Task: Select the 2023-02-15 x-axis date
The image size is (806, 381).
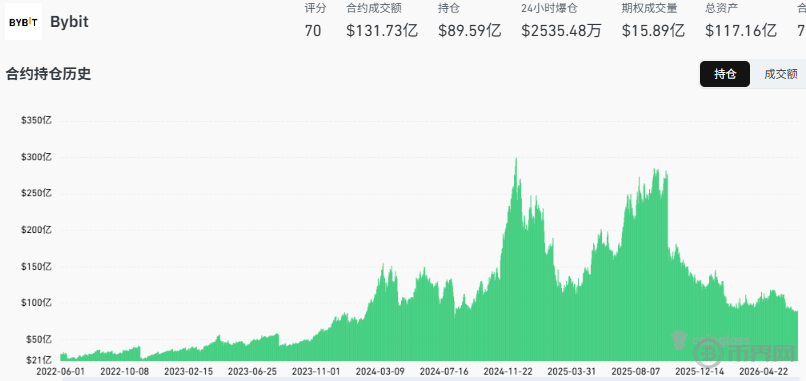Action: [x=188, y=371]
